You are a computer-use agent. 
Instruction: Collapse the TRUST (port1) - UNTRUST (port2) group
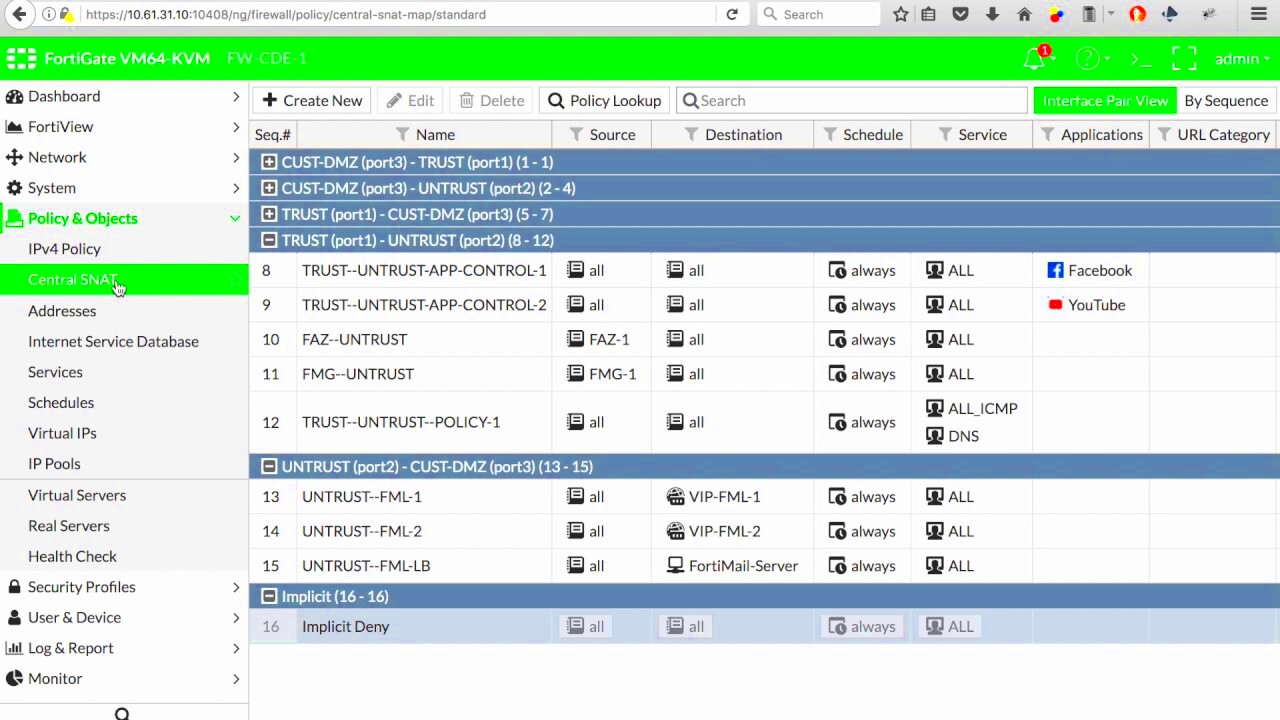(x=268, y=240)
